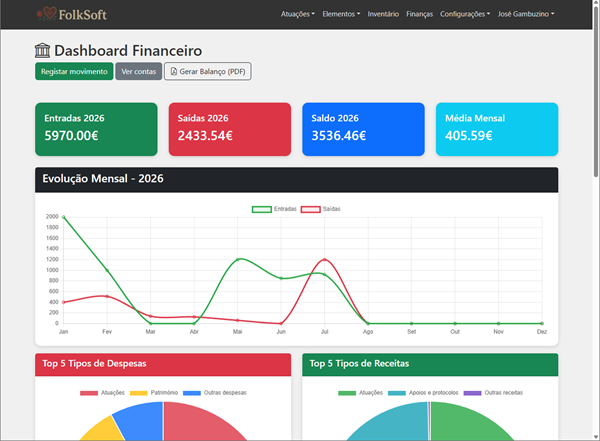Click the 2433.54€ saídas value
Viewport: 600px width, 441px height.
pos(205,136)
